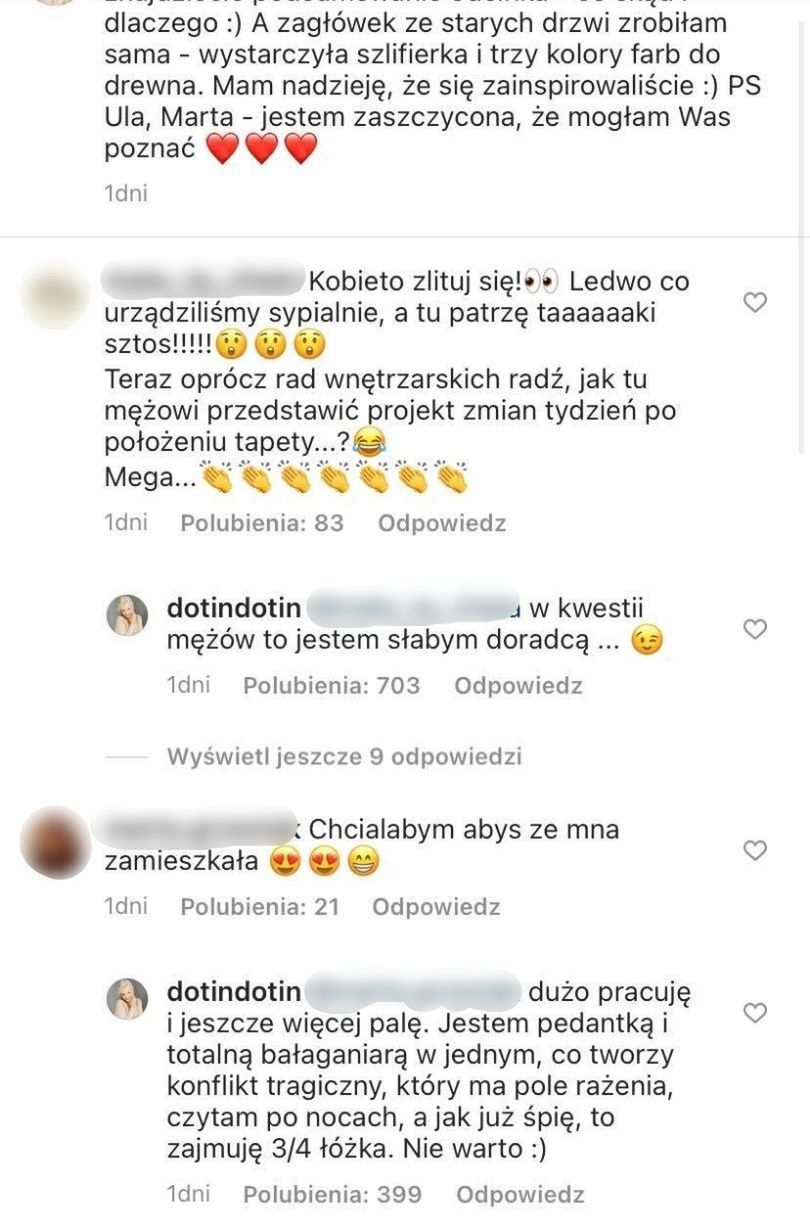The image size is (810, 1225).
Task: Open blurred username mention before 'dużo pracuję'
Action: 414,990
